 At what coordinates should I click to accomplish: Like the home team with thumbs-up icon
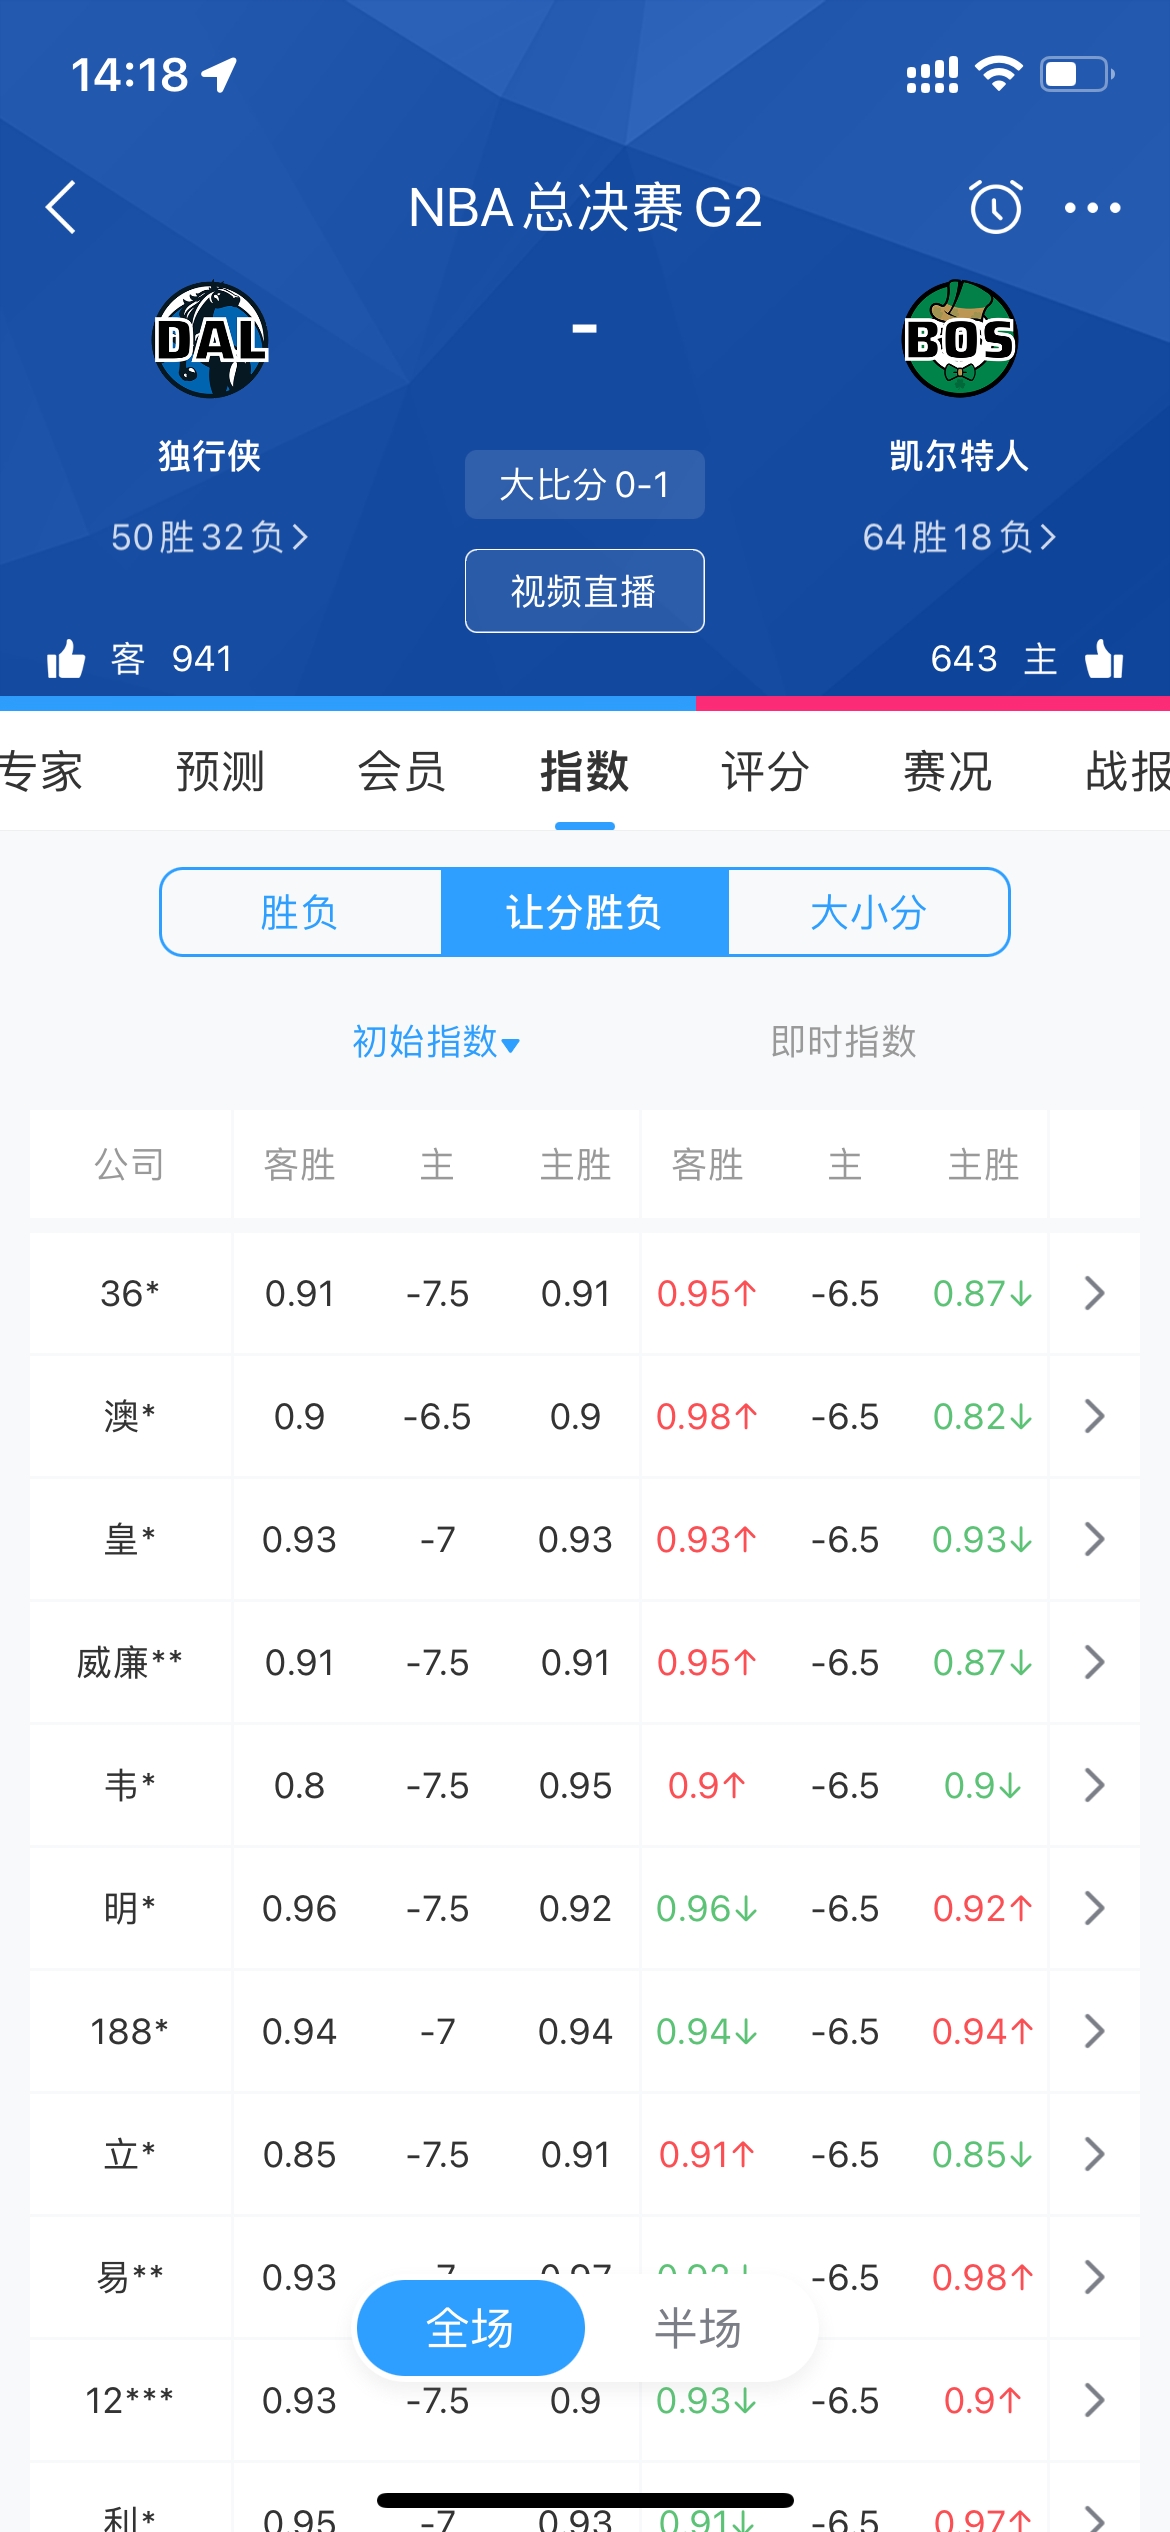1104,659
